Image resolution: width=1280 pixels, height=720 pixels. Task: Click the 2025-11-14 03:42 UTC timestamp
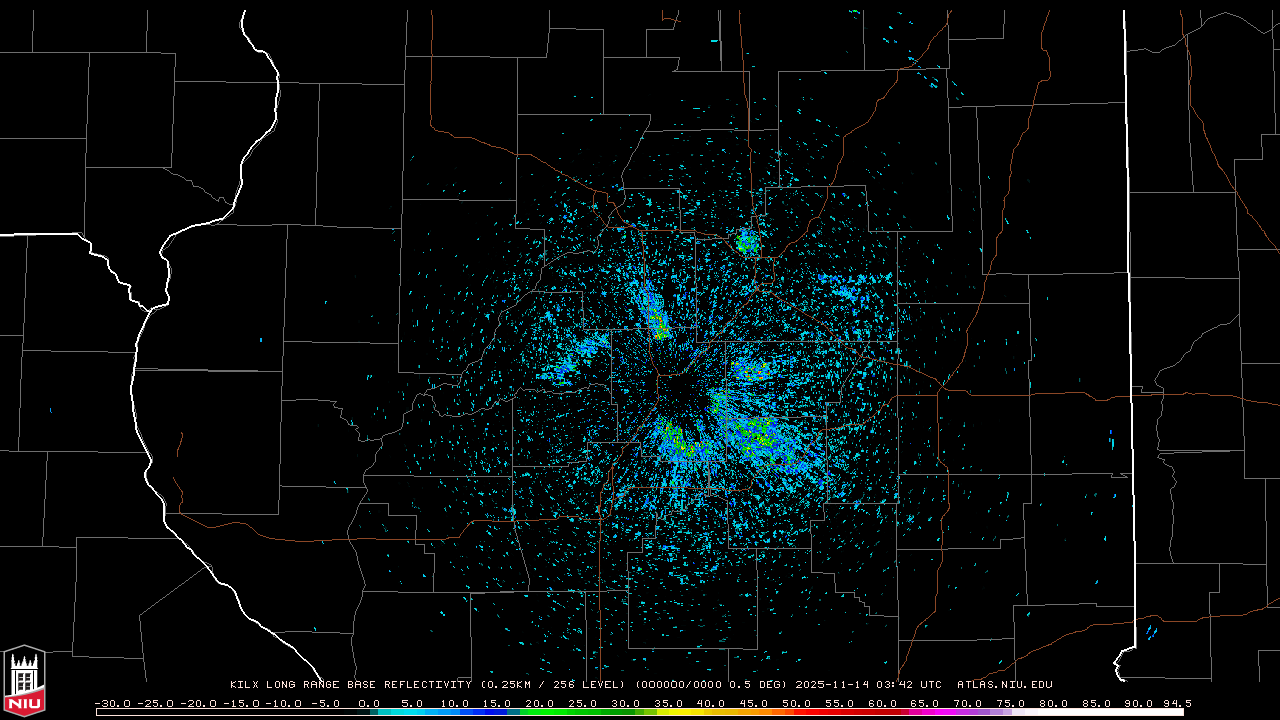pyautogui.click(x=868, y=684)
